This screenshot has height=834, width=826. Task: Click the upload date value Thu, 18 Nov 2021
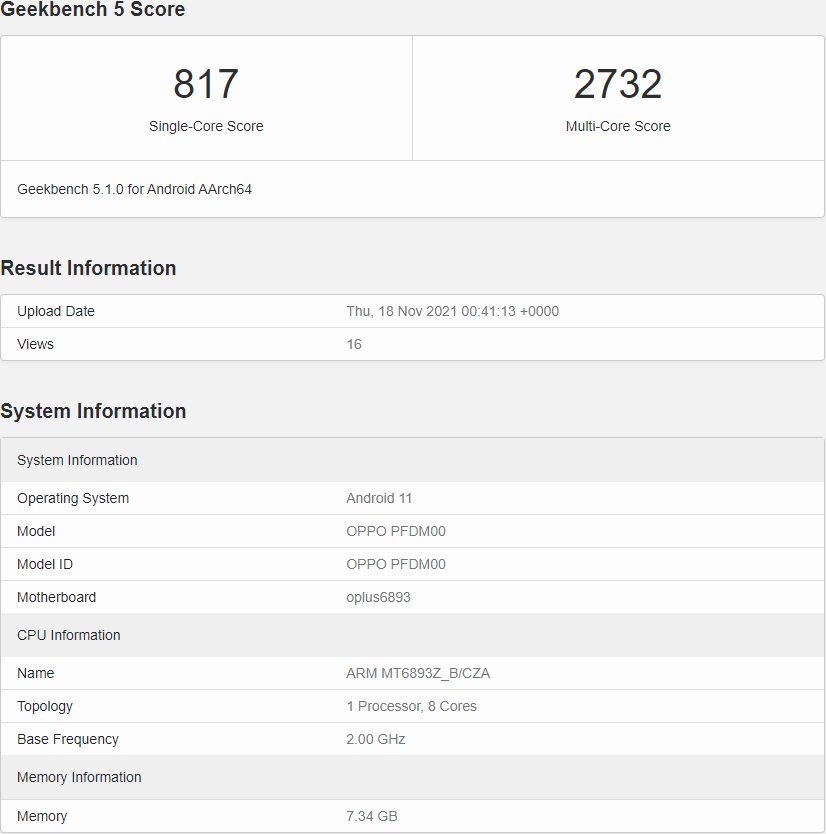(452, 311)
